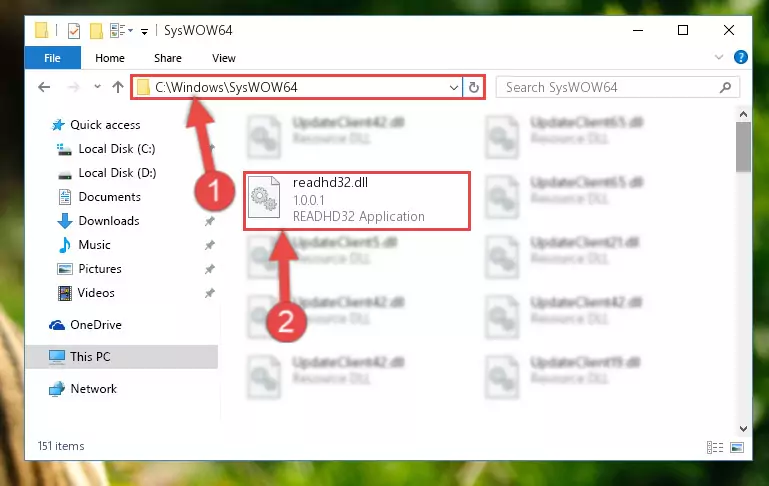769x486 pixels.
Task: Switch to large icons view in status bar
Action: 737,447
